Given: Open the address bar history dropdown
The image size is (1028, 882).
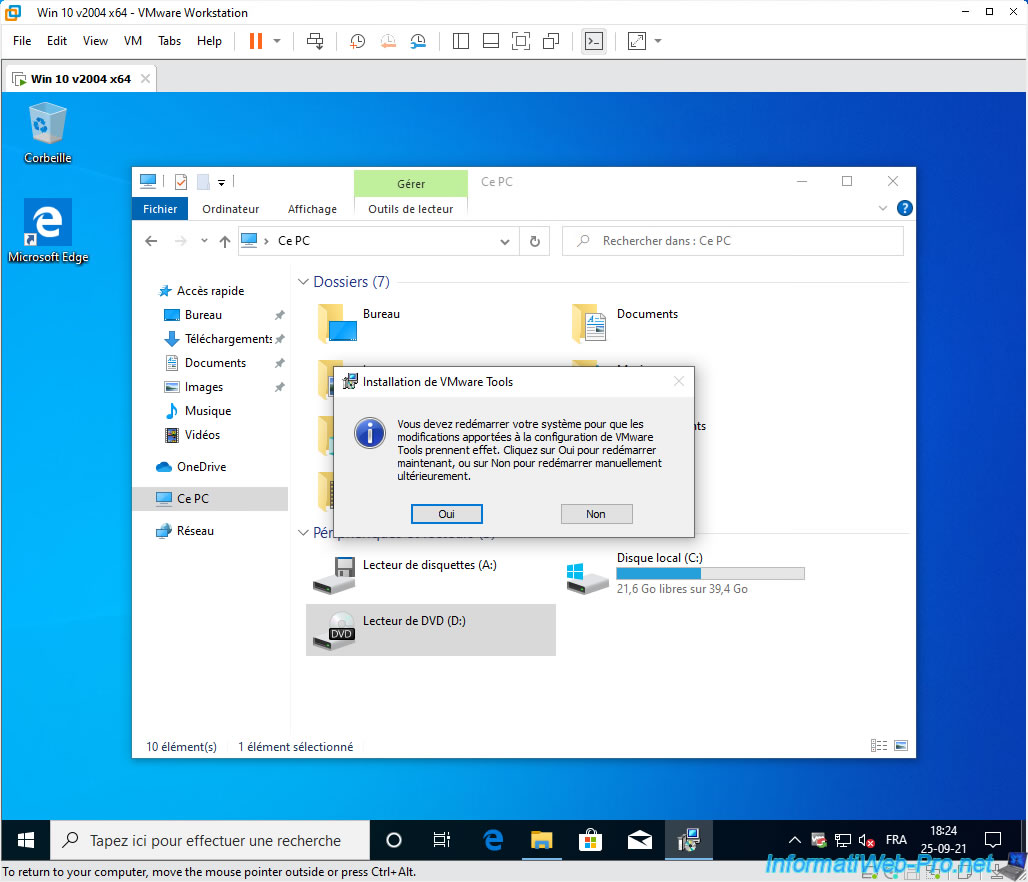Looking at the screenshot, I should pyautogui.click(x=505, y=241).
